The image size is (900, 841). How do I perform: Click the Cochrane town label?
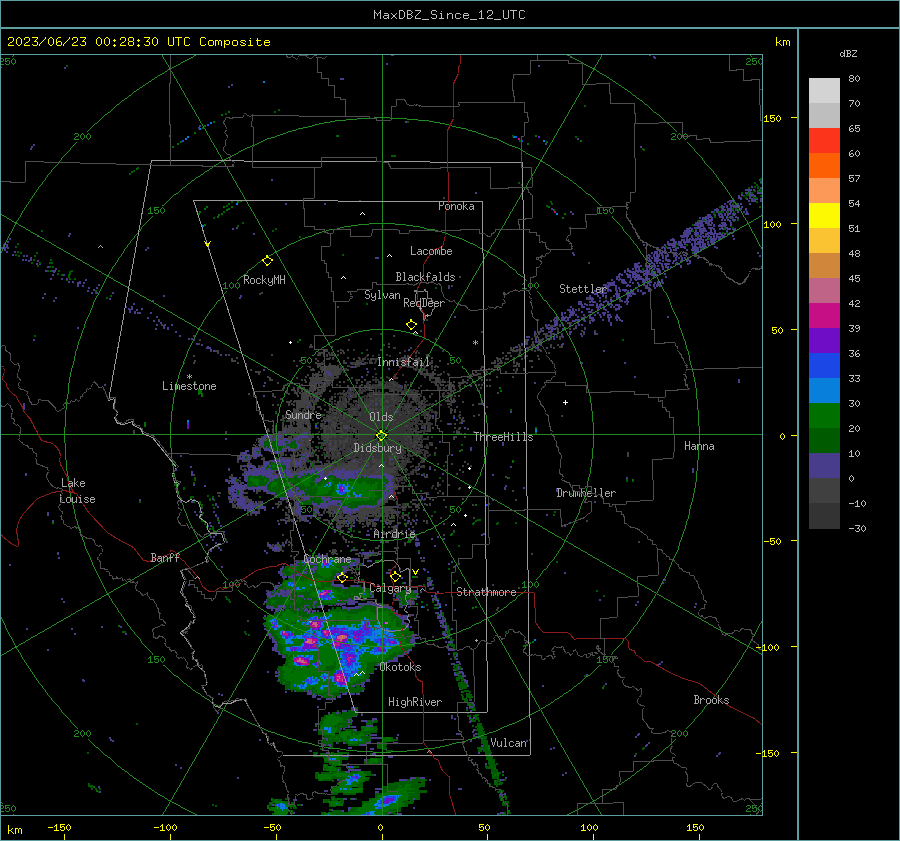(327, 559)
